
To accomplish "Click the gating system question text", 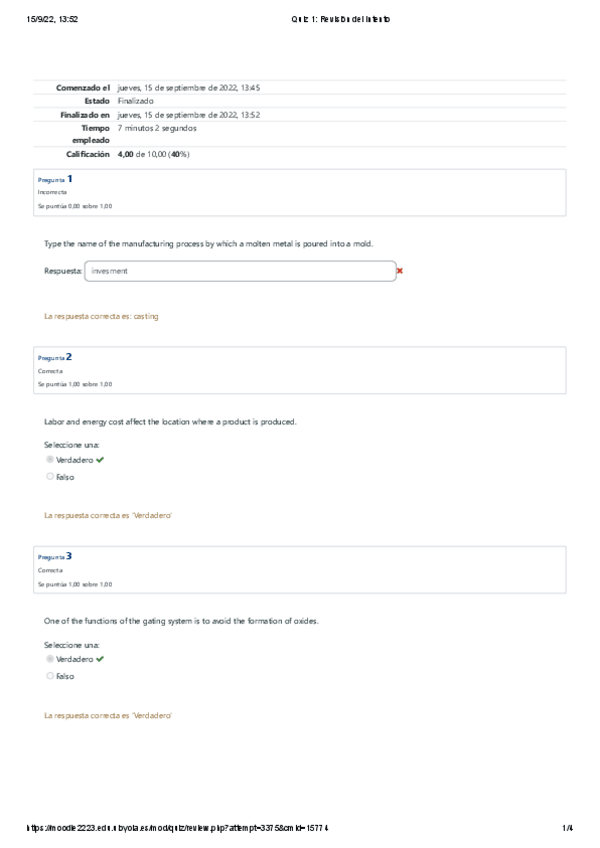I will tap(182, 621).
